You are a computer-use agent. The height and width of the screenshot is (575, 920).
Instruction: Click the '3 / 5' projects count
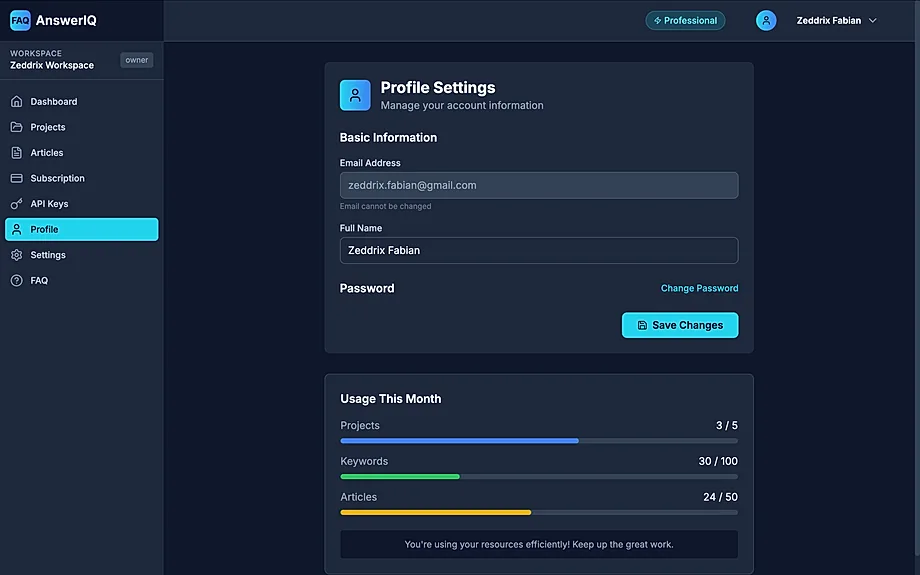[x=726, y=425]
